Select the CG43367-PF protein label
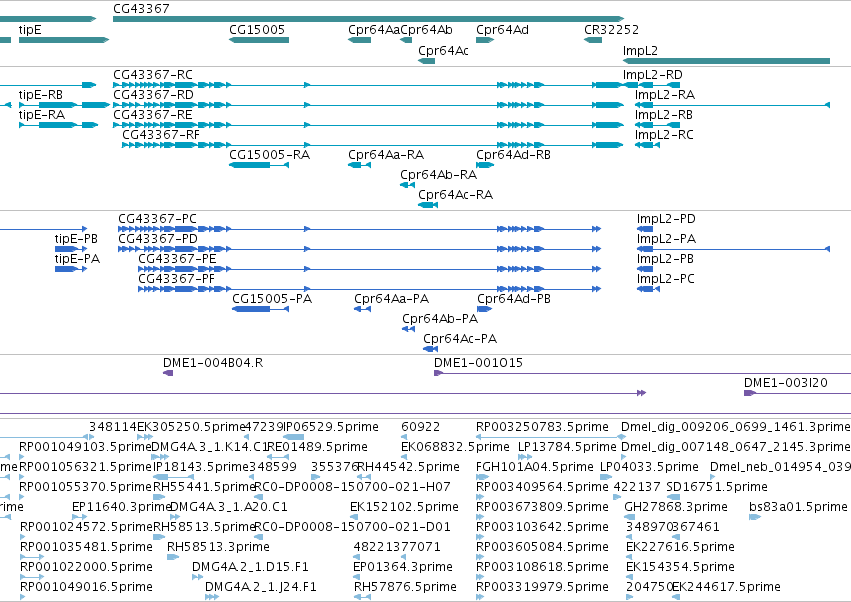The image size is (851, 602). 176,278
